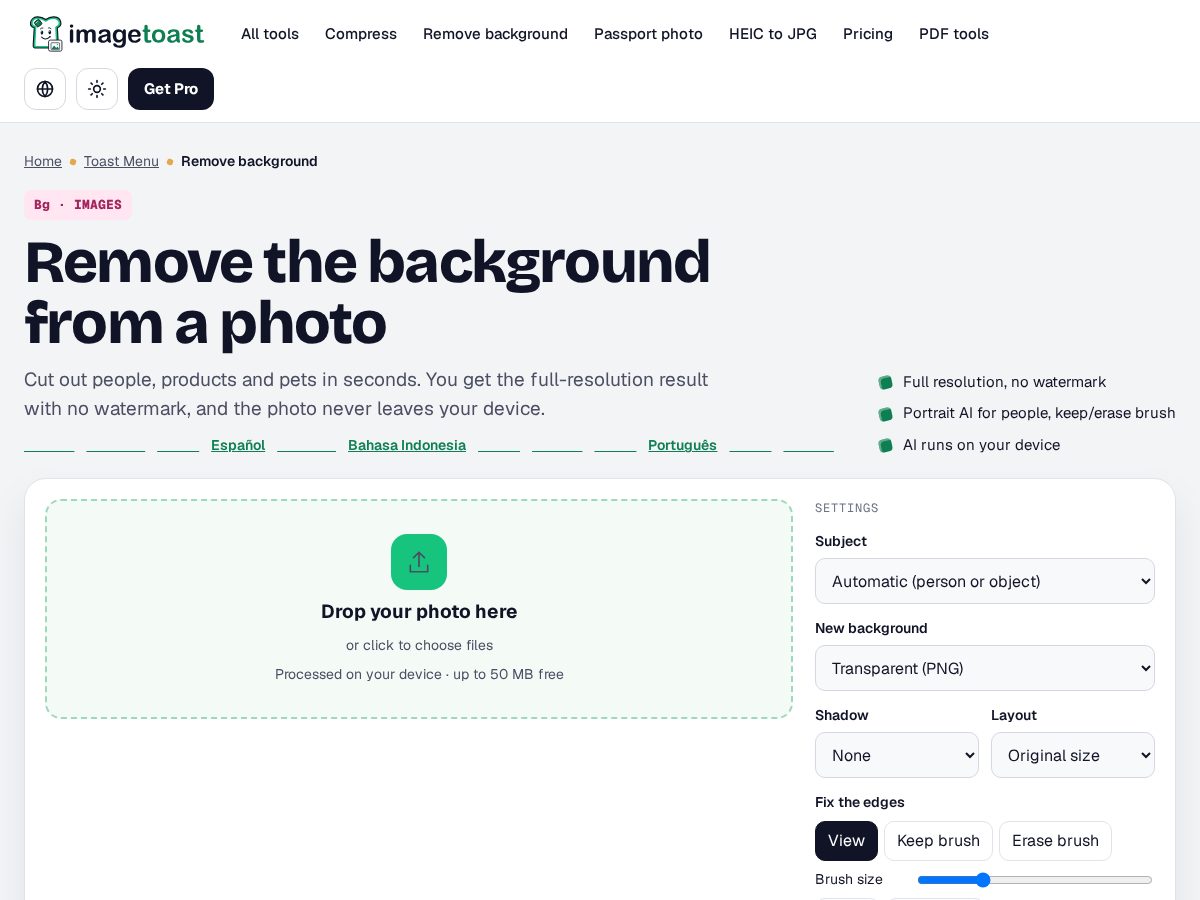Click the Brush size slider
This screenshot has width=1200, height=900.
coord(1035,880)
